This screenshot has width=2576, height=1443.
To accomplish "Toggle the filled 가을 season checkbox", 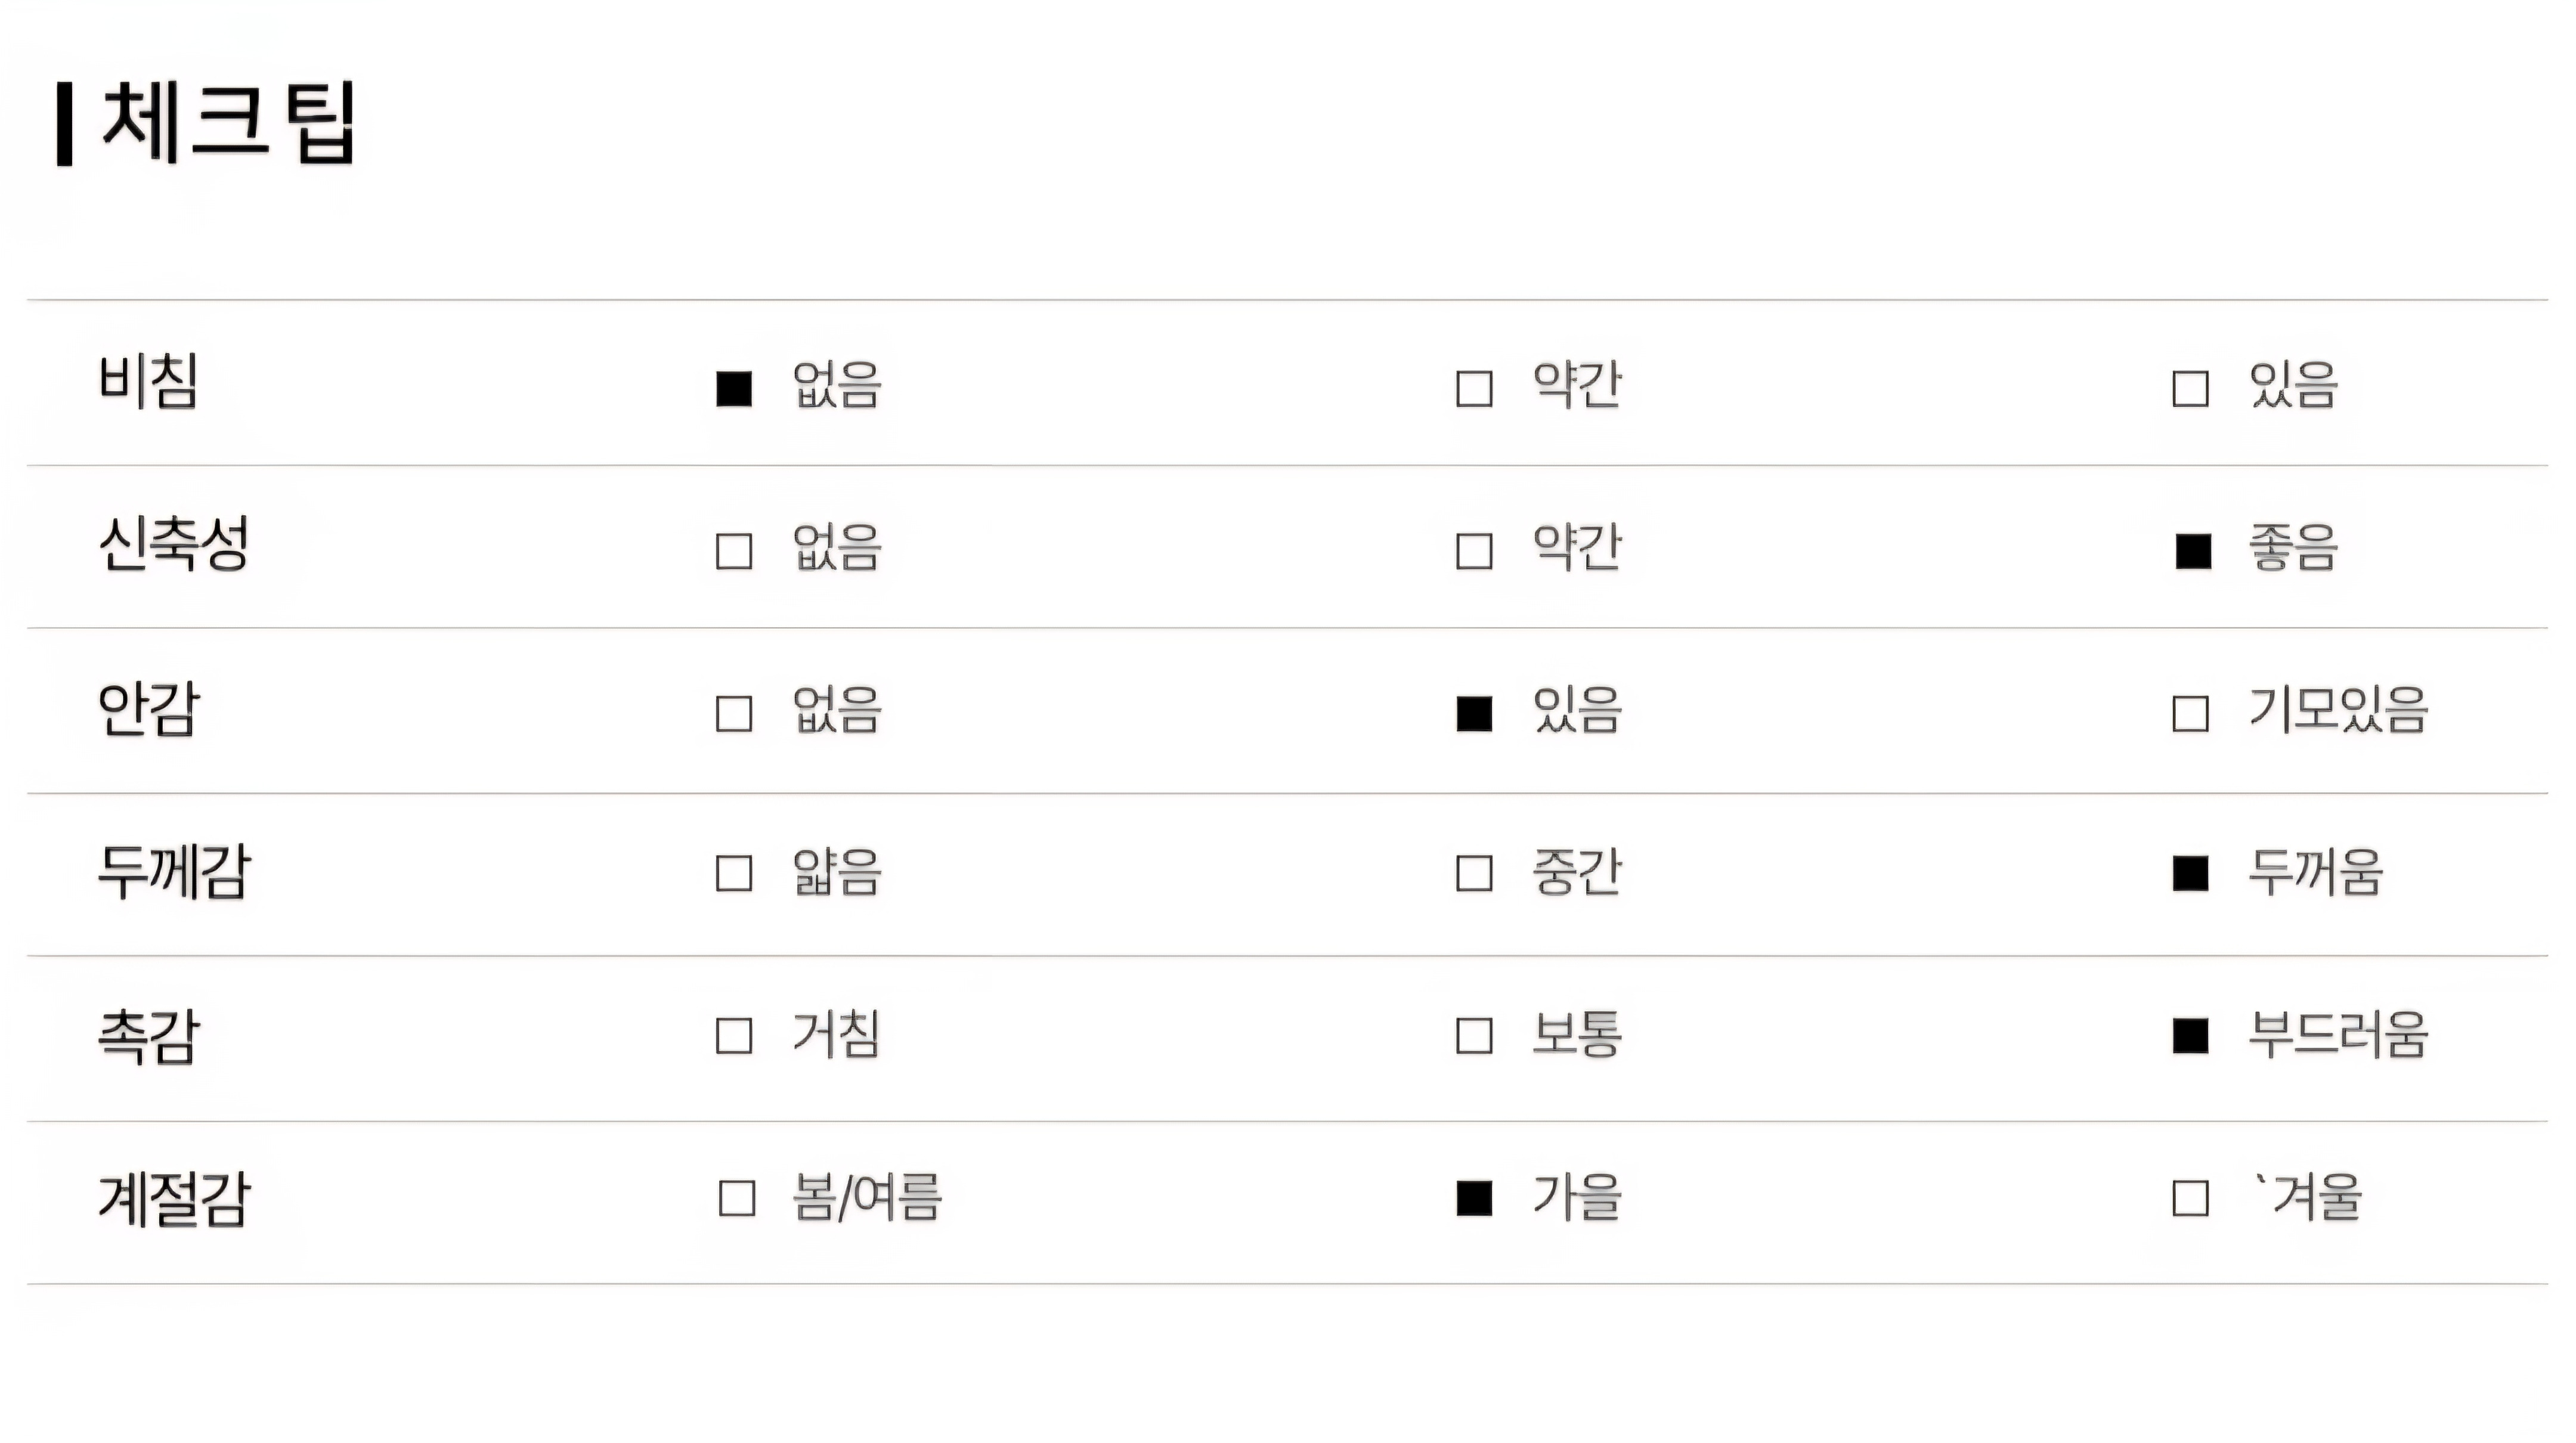I will click(x=1474, y=1198).
